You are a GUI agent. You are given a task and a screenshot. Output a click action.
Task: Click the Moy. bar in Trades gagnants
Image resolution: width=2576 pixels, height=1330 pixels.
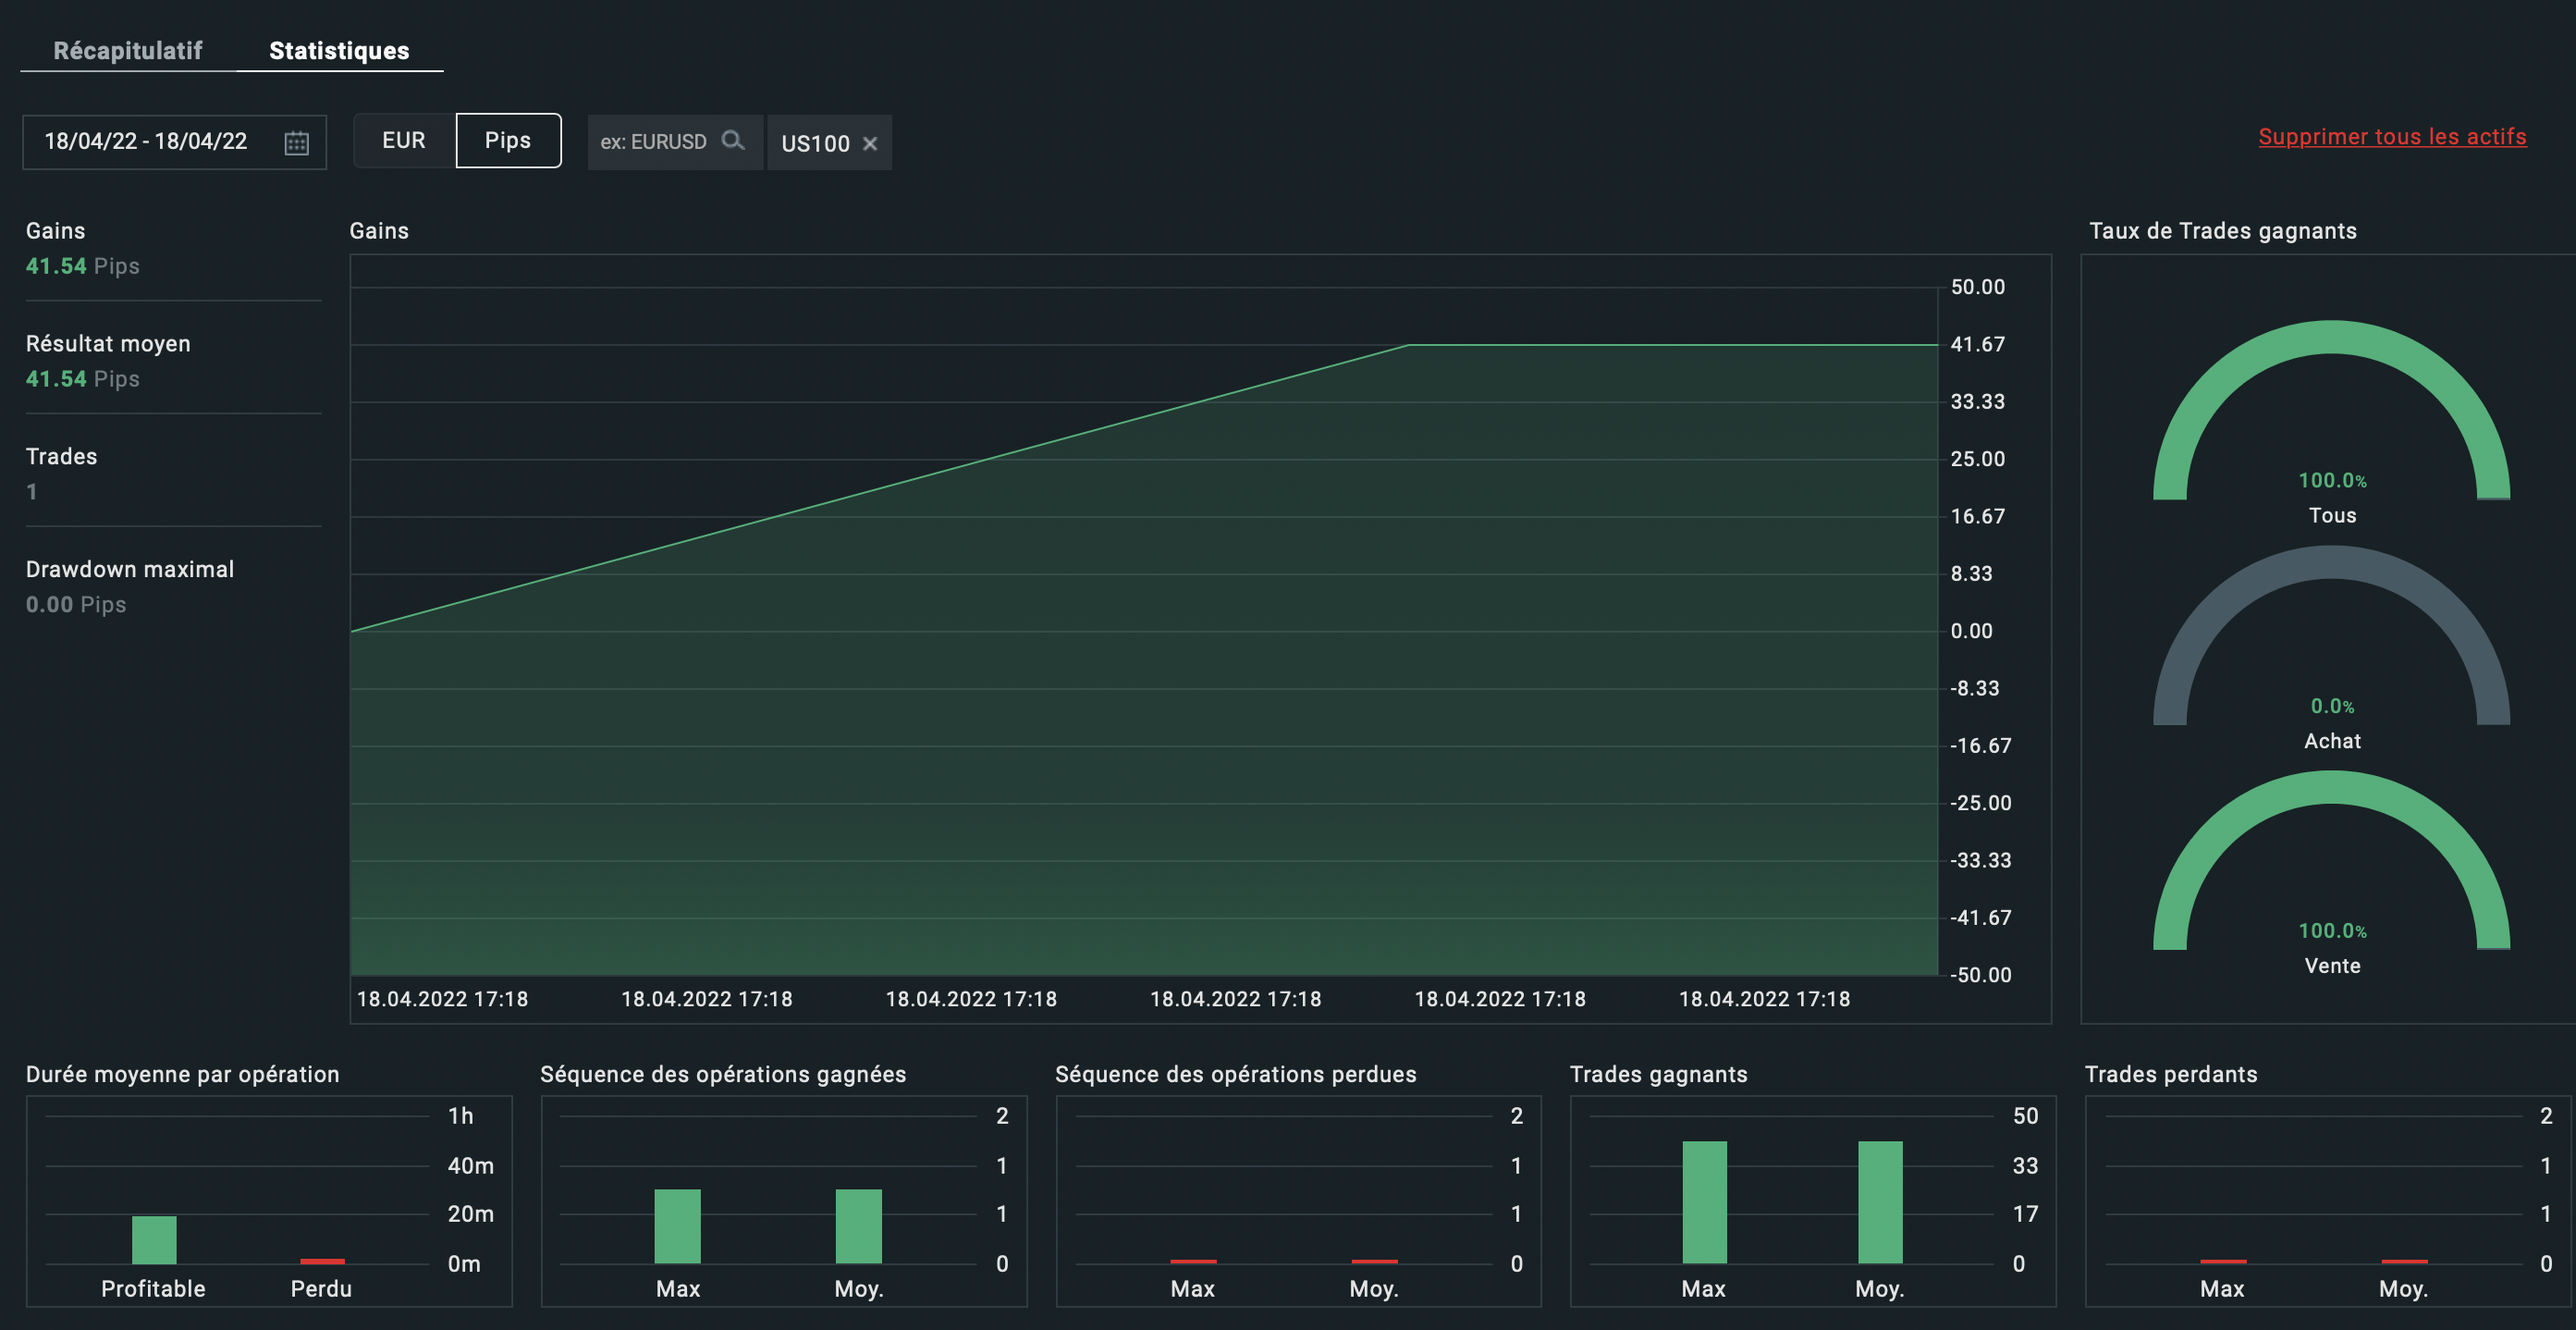(x=1880, y=1202)
